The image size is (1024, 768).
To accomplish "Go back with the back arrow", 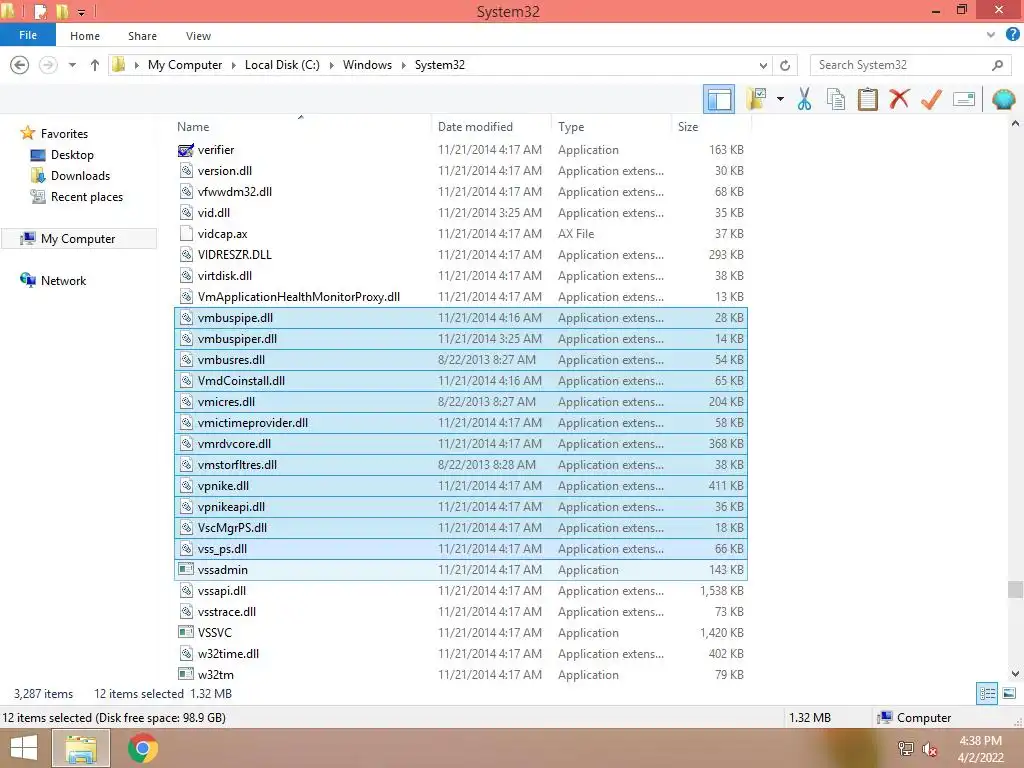I will (20, 65).
